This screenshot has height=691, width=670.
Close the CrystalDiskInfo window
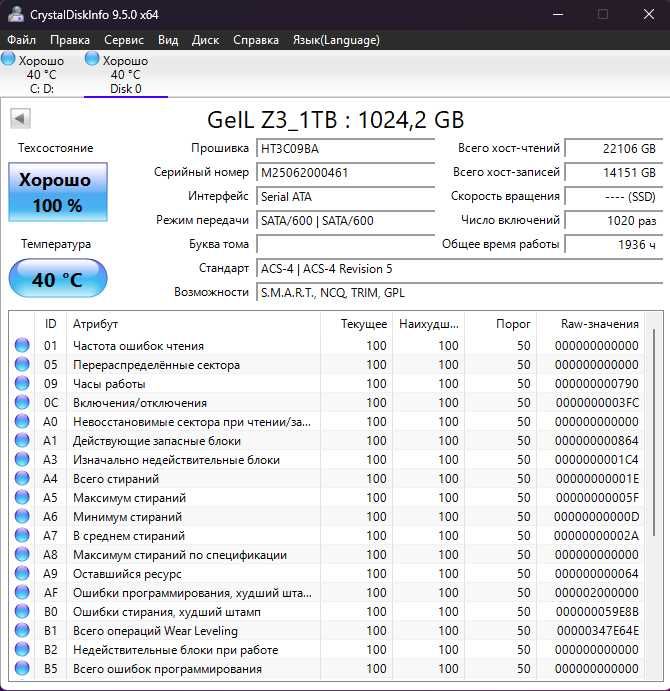(x=649, y=14)
